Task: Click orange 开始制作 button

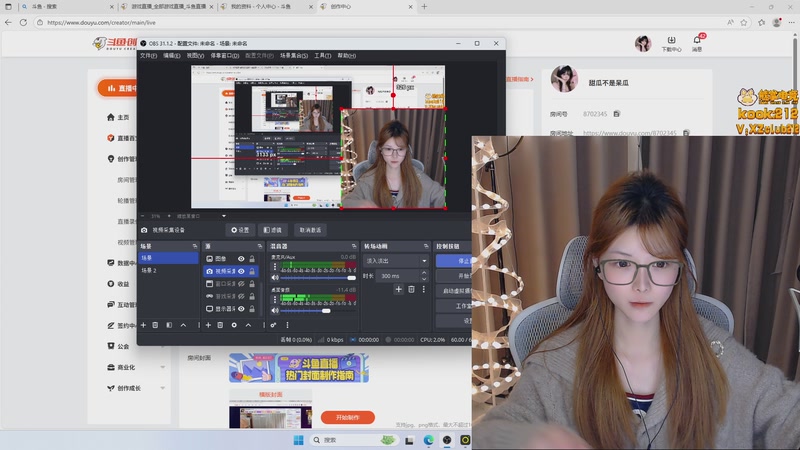Action: pos(347,417)
